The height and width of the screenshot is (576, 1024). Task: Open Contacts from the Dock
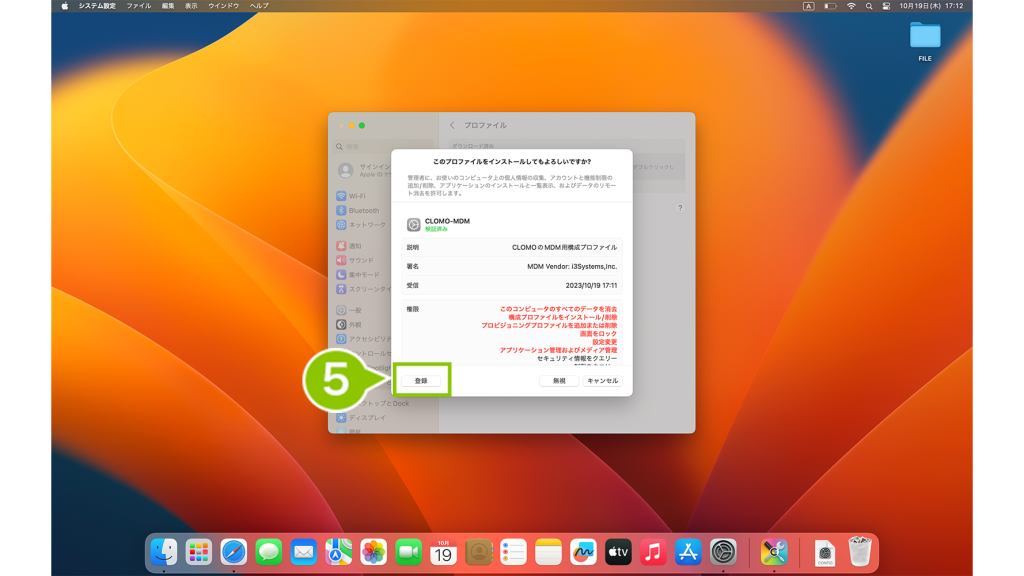click(479, 552)
